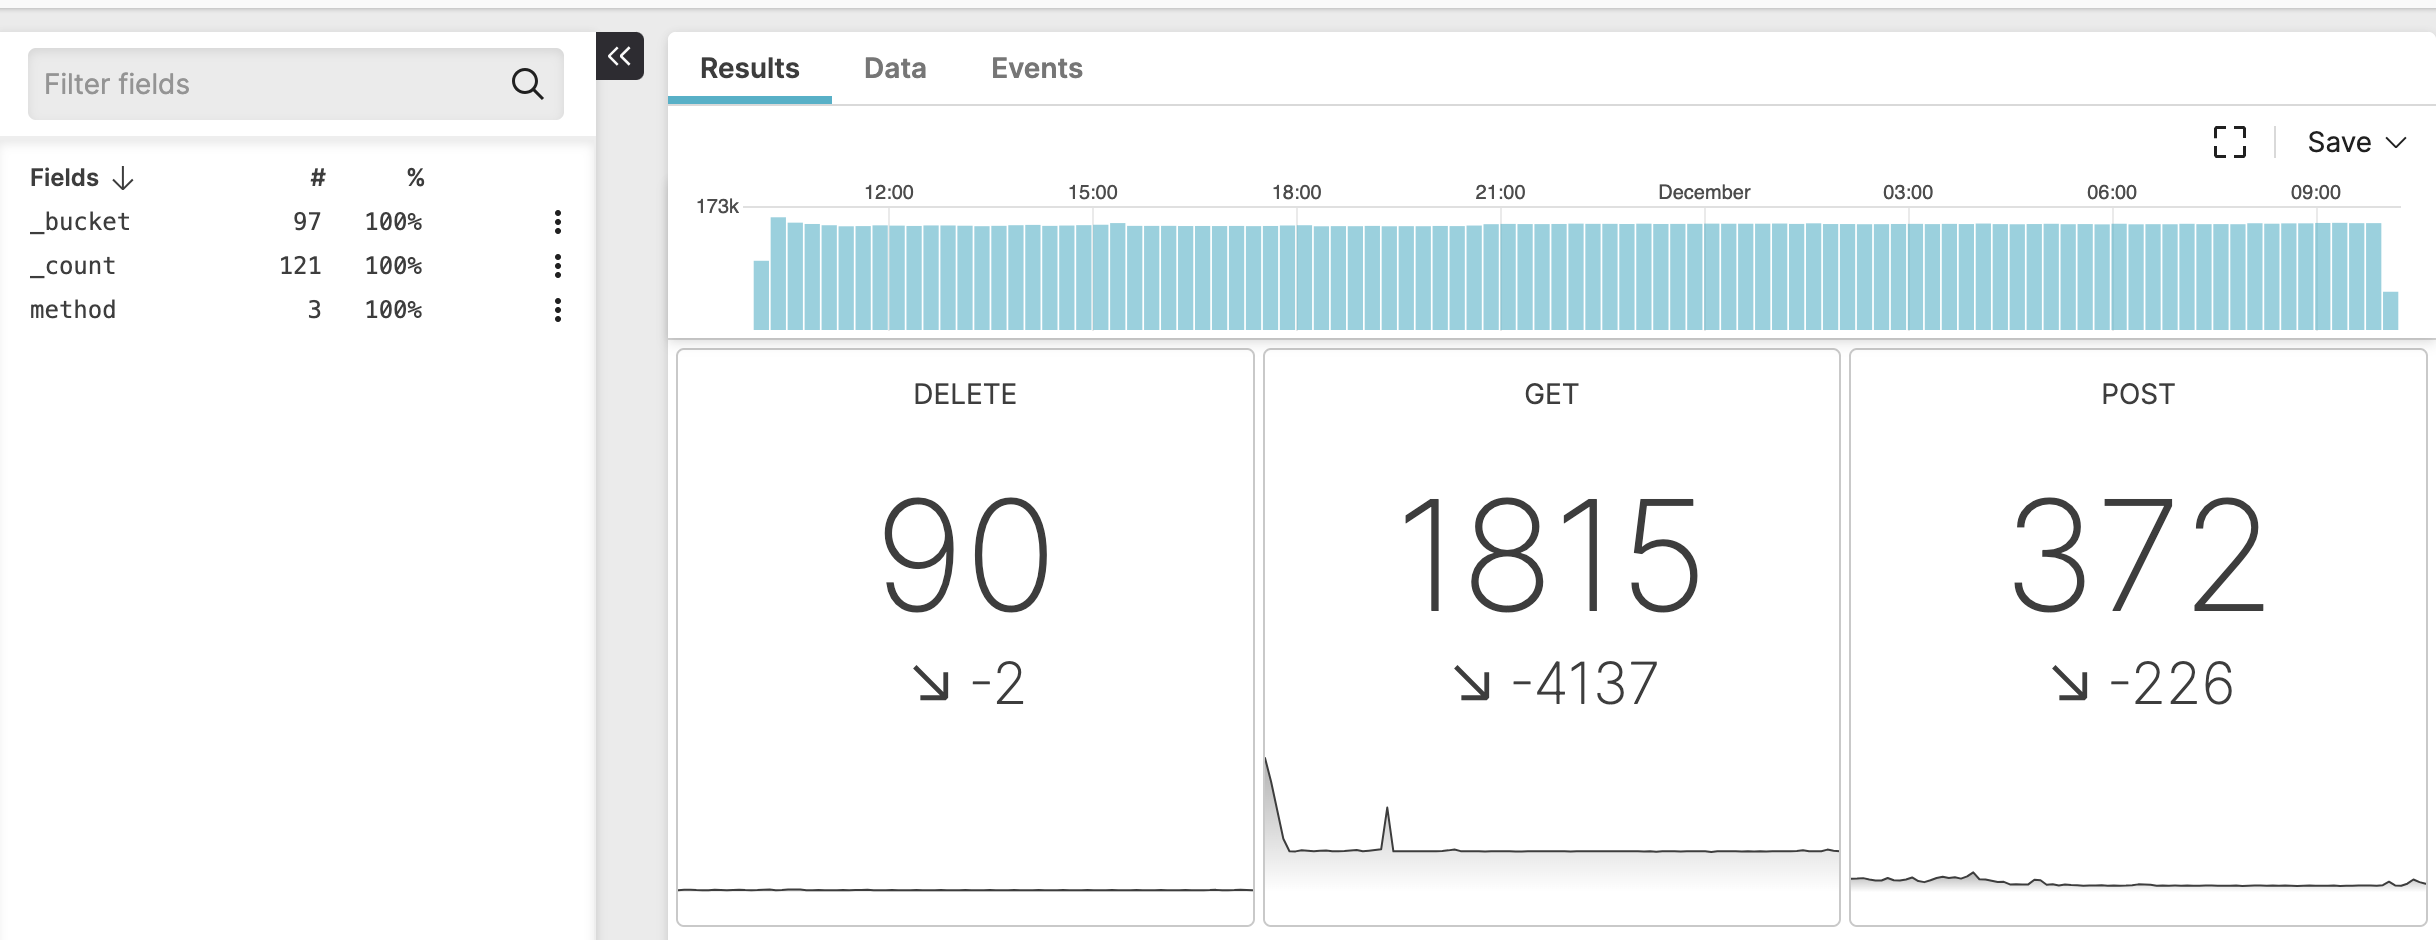Viewport: 2436px width, 940px height.
Task: Collapse the fields sidebar with double-chevron button
Action: tap(620, 56)
